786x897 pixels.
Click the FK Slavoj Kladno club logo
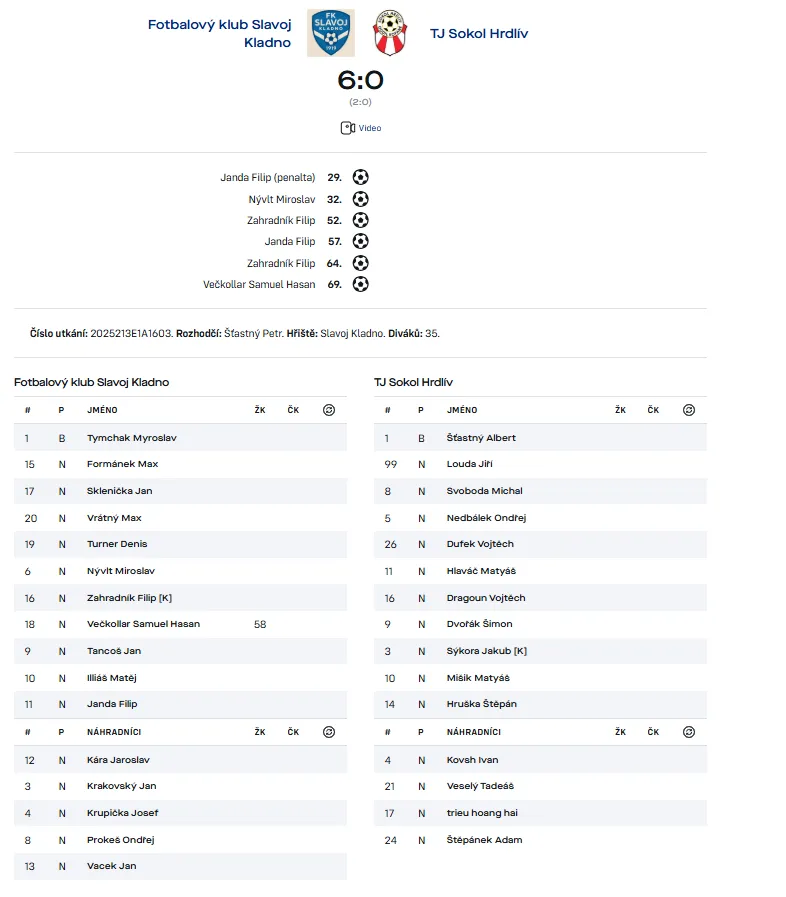330,33
